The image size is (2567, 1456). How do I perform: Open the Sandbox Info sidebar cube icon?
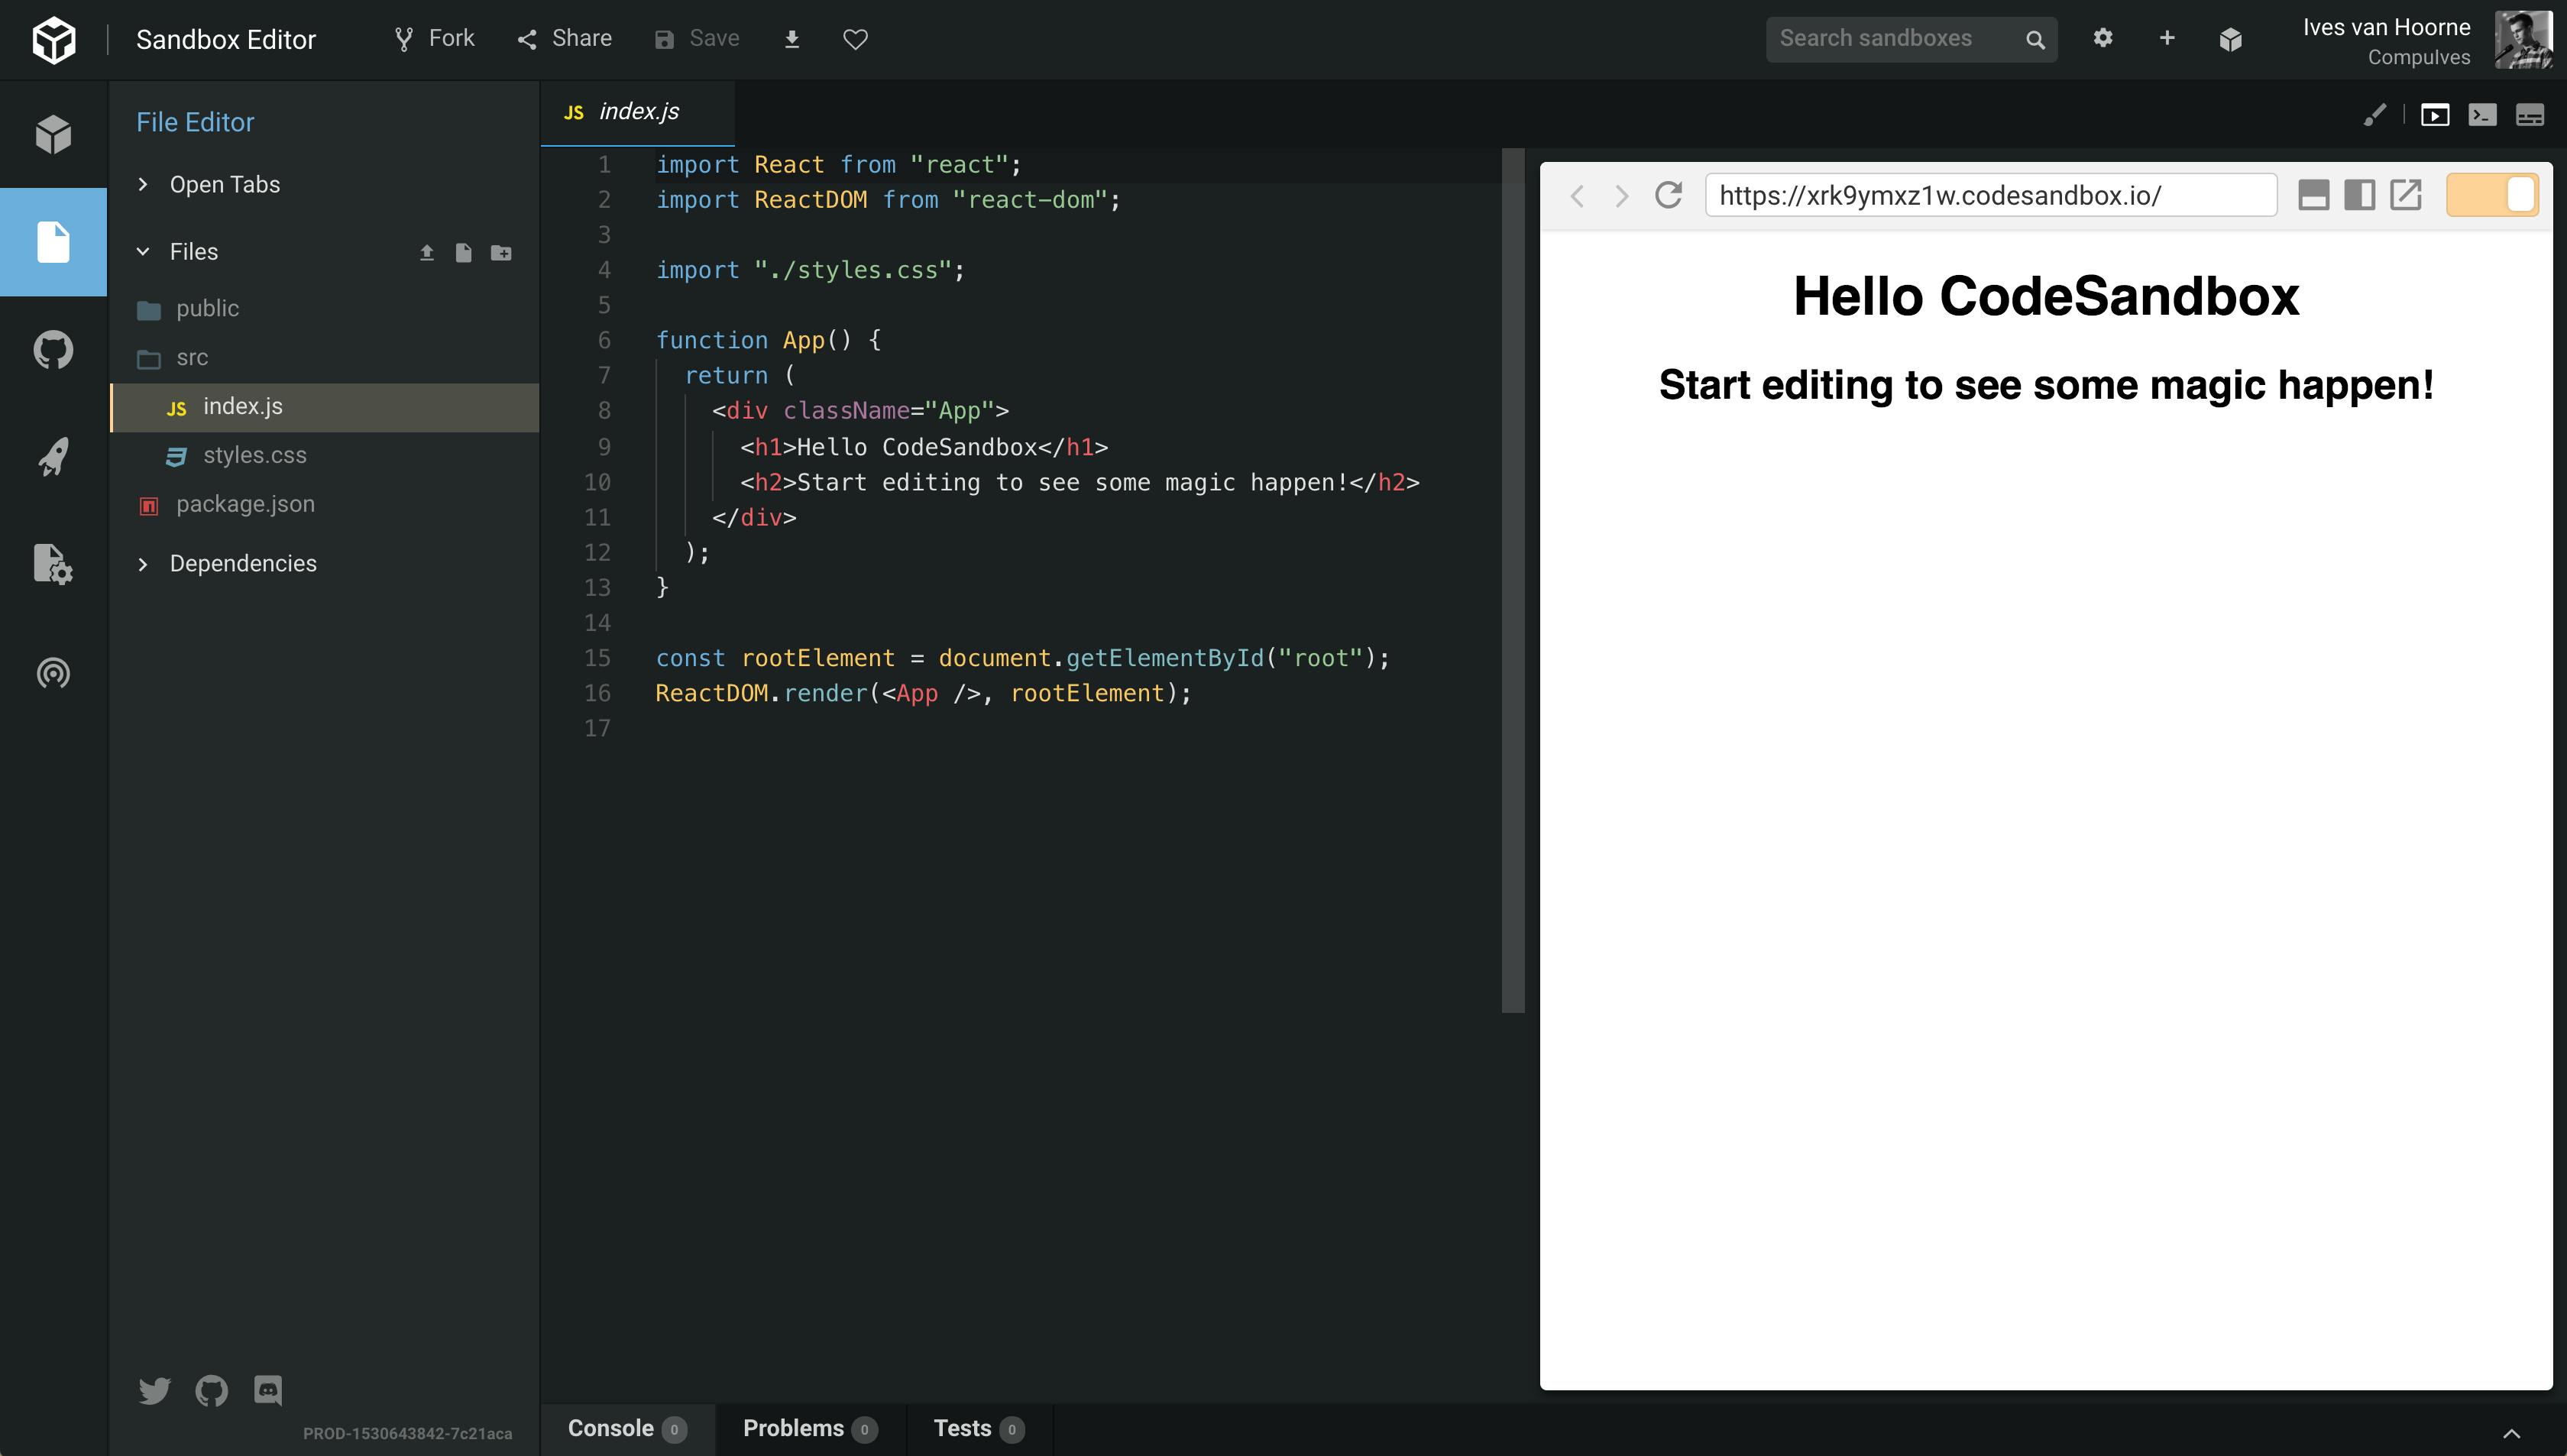tap(53, 134)
